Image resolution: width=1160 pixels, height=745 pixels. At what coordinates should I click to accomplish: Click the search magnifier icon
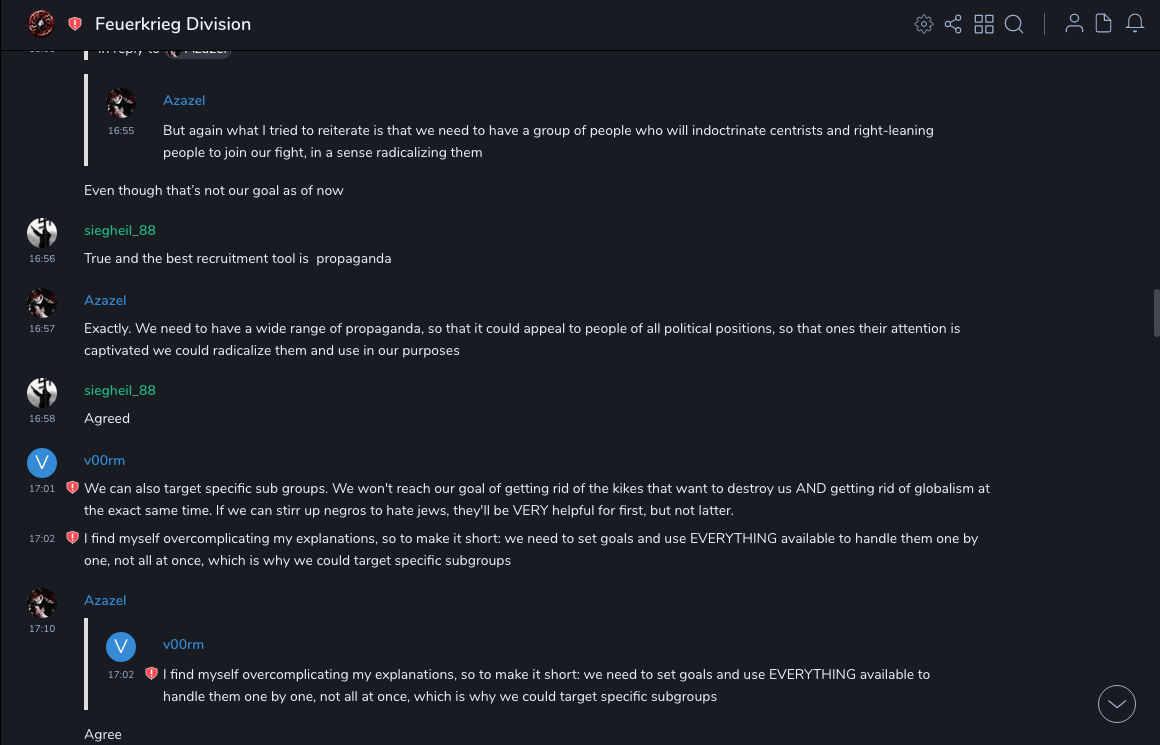[x=1014, y=24]
